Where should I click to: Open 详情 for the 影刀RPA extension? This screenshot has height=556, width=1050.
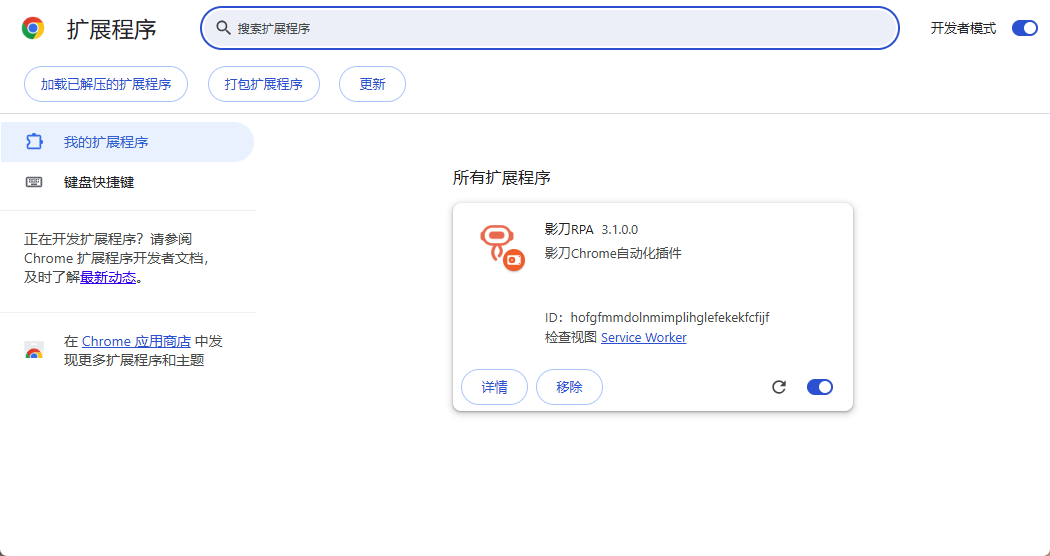(x=494, y=387)
